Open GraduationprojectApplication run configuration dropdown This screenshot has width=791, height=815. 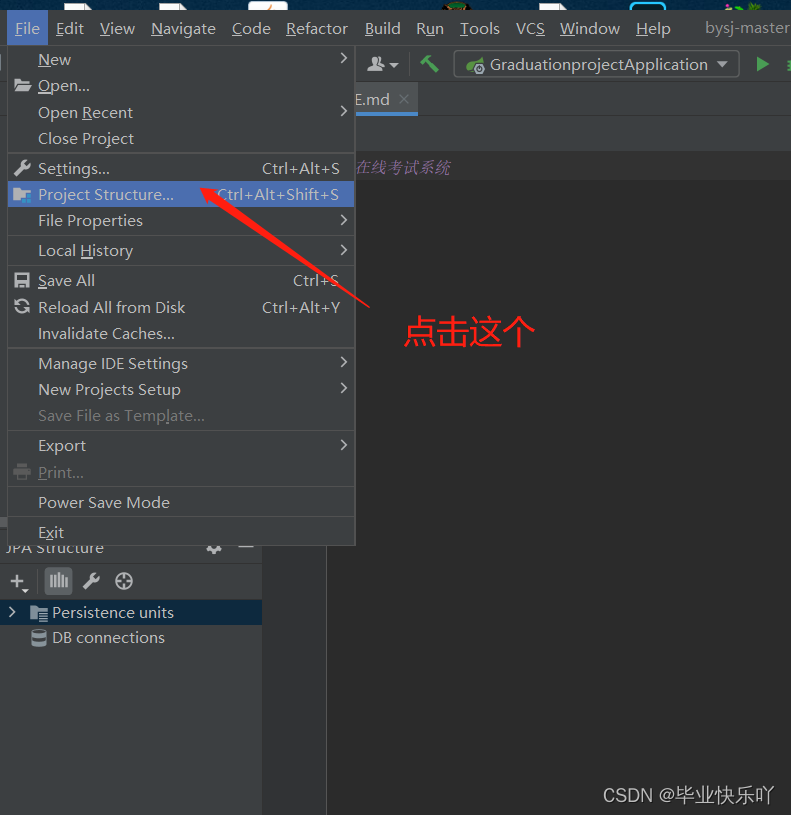(x=597, y=64)
